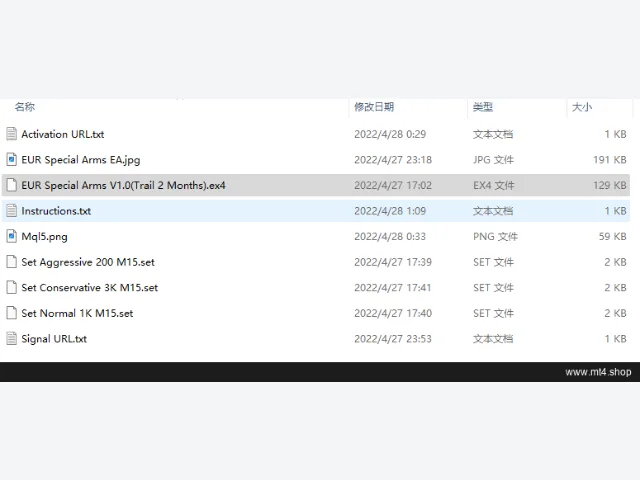
Task: Click the date 2022/4/28 1:09
Action: tap(390, 211)
